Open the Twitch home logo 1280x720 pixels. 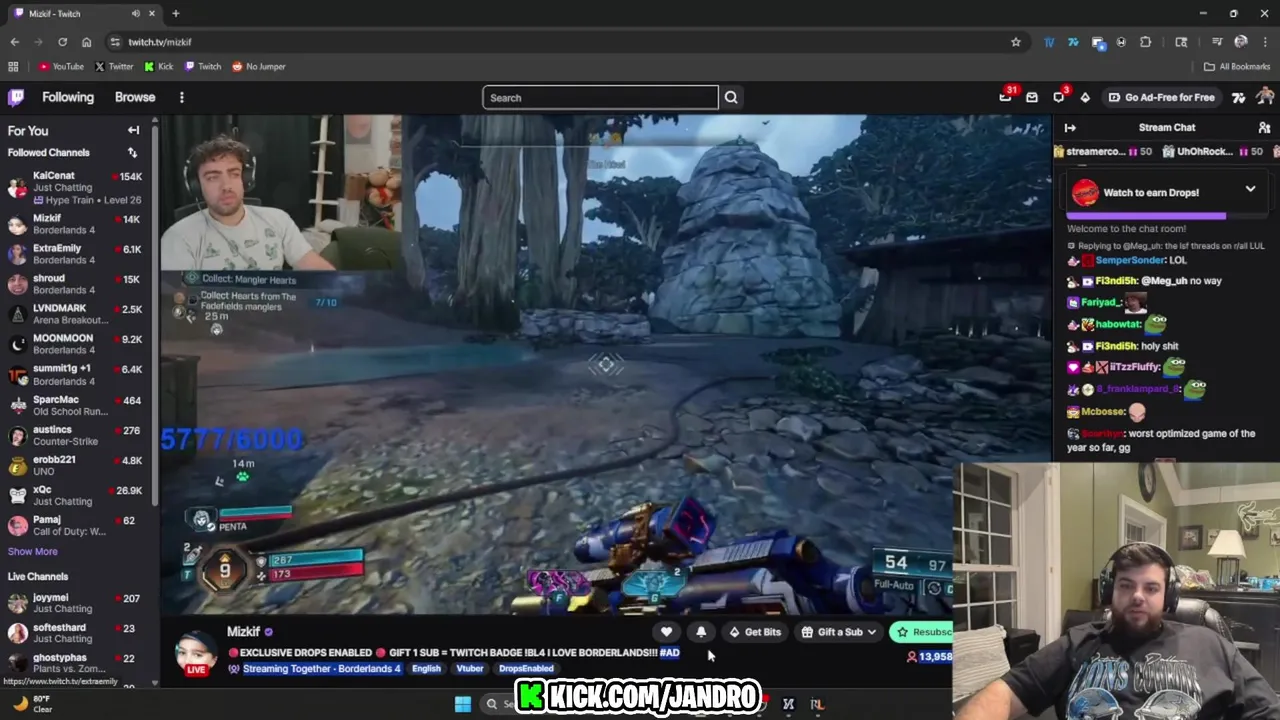coord(16,97)
